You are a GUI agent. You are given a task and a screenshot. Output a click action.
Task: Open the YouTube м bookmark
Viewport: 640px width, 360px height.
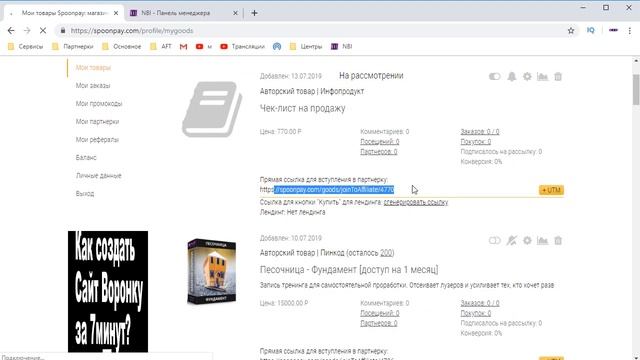[204, 47]
